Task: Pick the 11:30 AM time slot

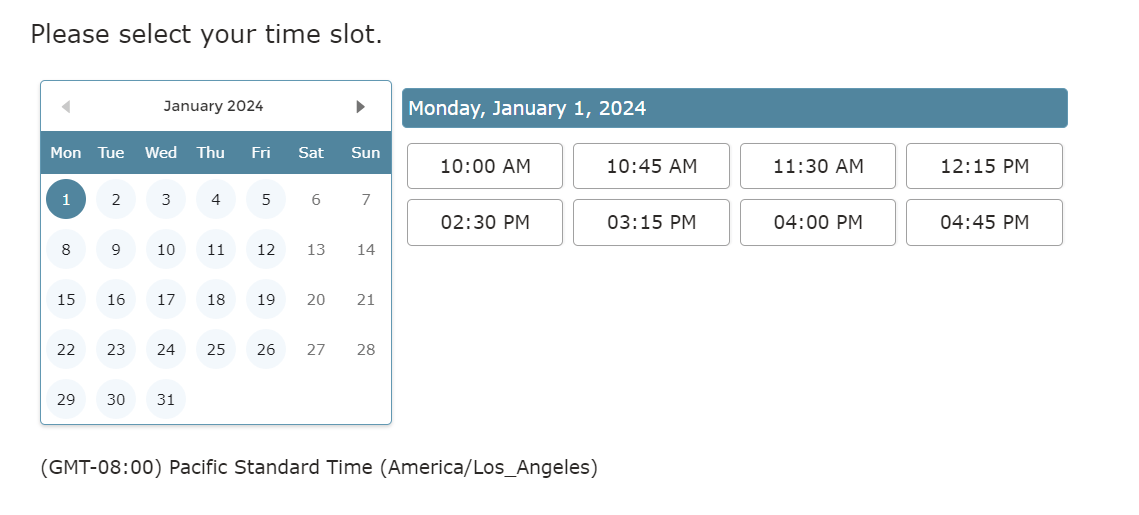Action: pyautogui.click(x=818, y=166)
